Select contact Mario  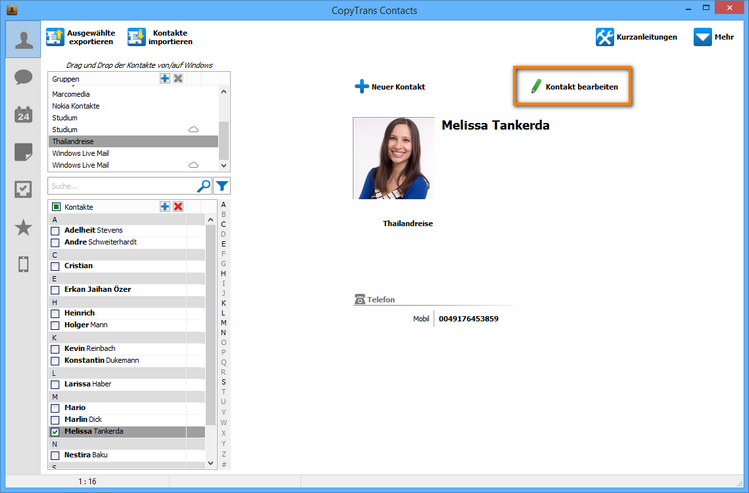pos(127,407)
